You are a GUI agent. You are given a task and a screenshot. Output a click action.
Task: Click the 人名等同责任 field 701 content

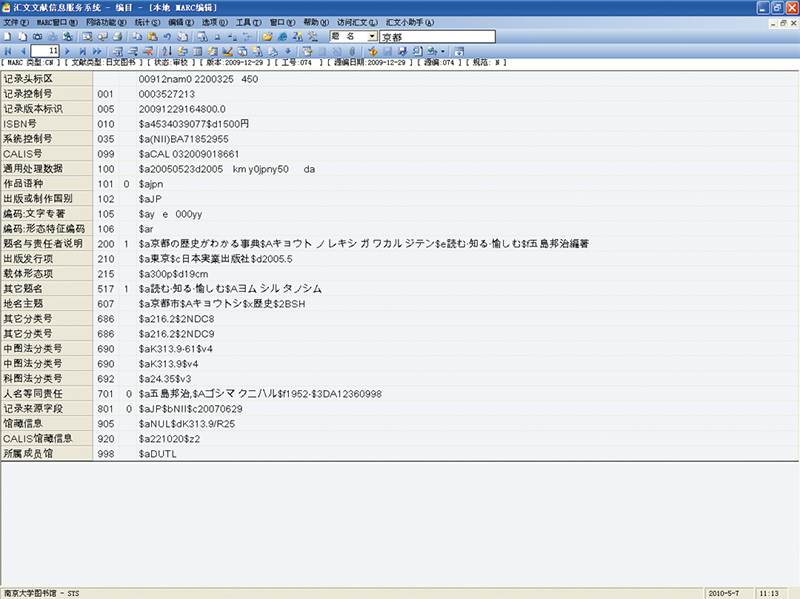tap(260, 394)
